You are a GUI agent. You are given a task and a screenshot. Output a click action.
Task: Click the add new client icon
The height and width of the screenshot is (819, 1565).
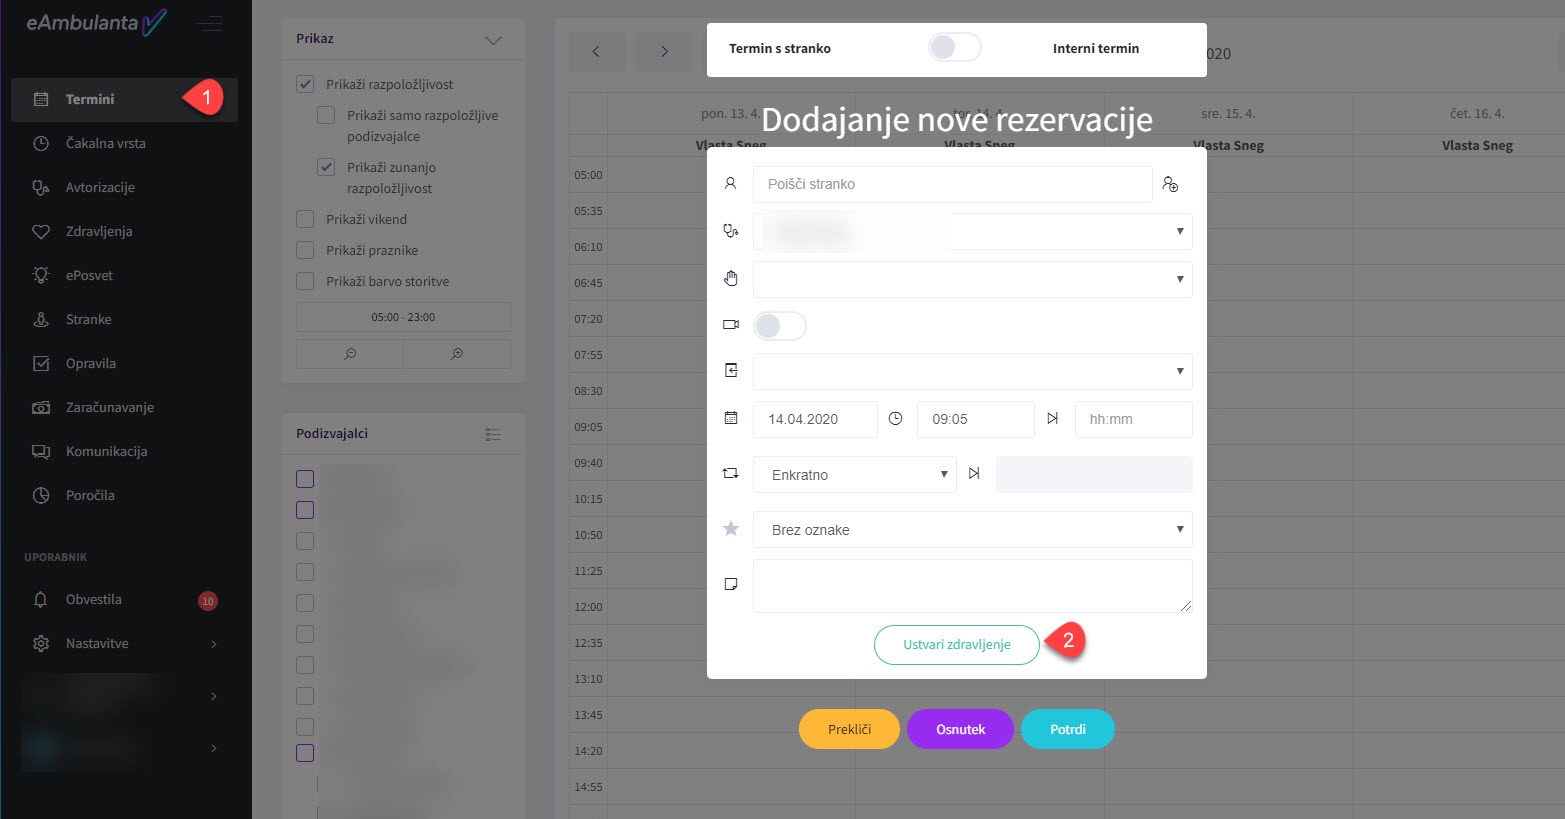coord(1170,184)
